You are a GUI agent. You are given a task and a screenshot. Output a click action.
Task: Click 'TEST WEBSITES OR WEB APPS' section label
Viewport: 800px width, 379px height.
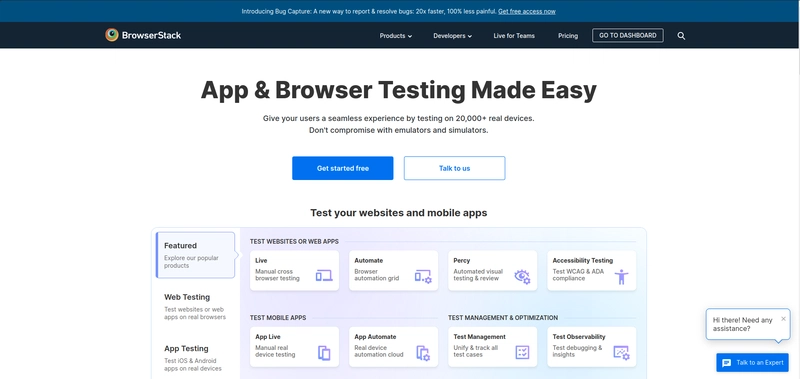click(294, 241)
